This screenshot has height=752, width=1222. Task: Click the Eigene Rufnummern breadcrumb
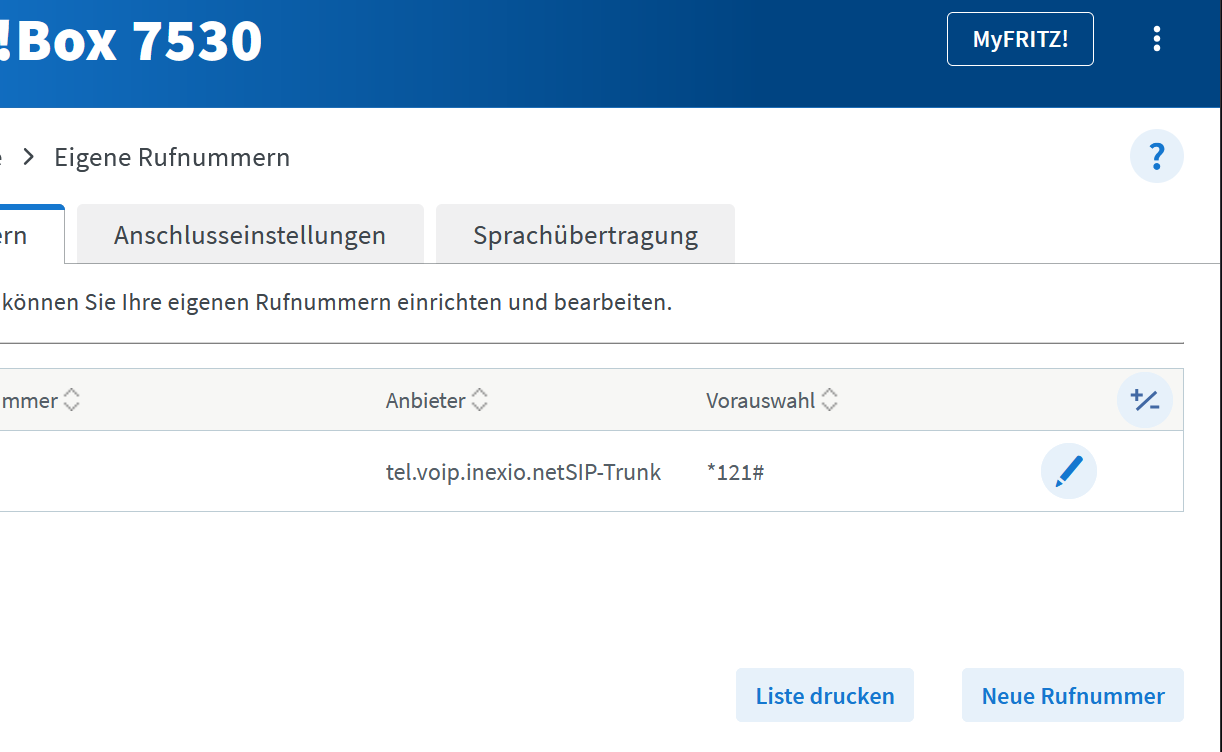click(172, 157)
